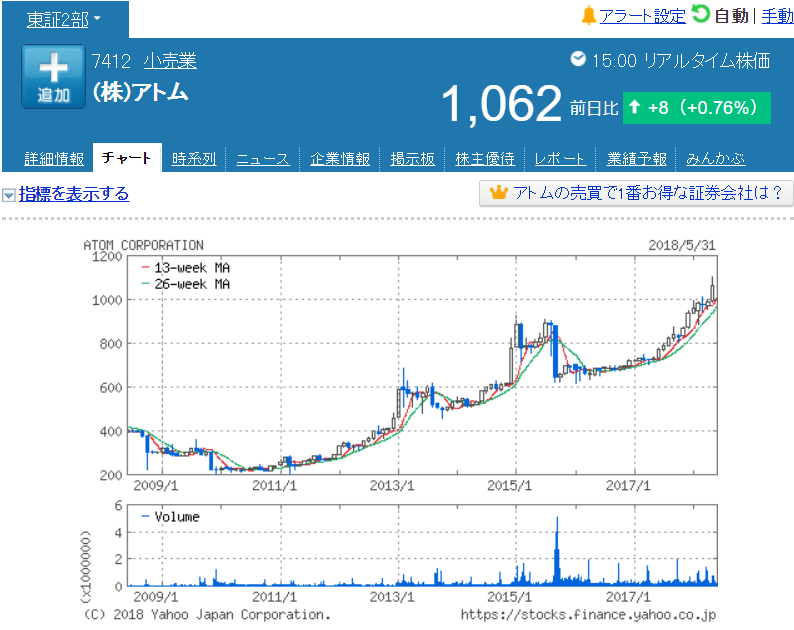Open the 掲示板 tab
Image resolution: width=794 pixels, height=630 pixels.
[x=413, y=159]
